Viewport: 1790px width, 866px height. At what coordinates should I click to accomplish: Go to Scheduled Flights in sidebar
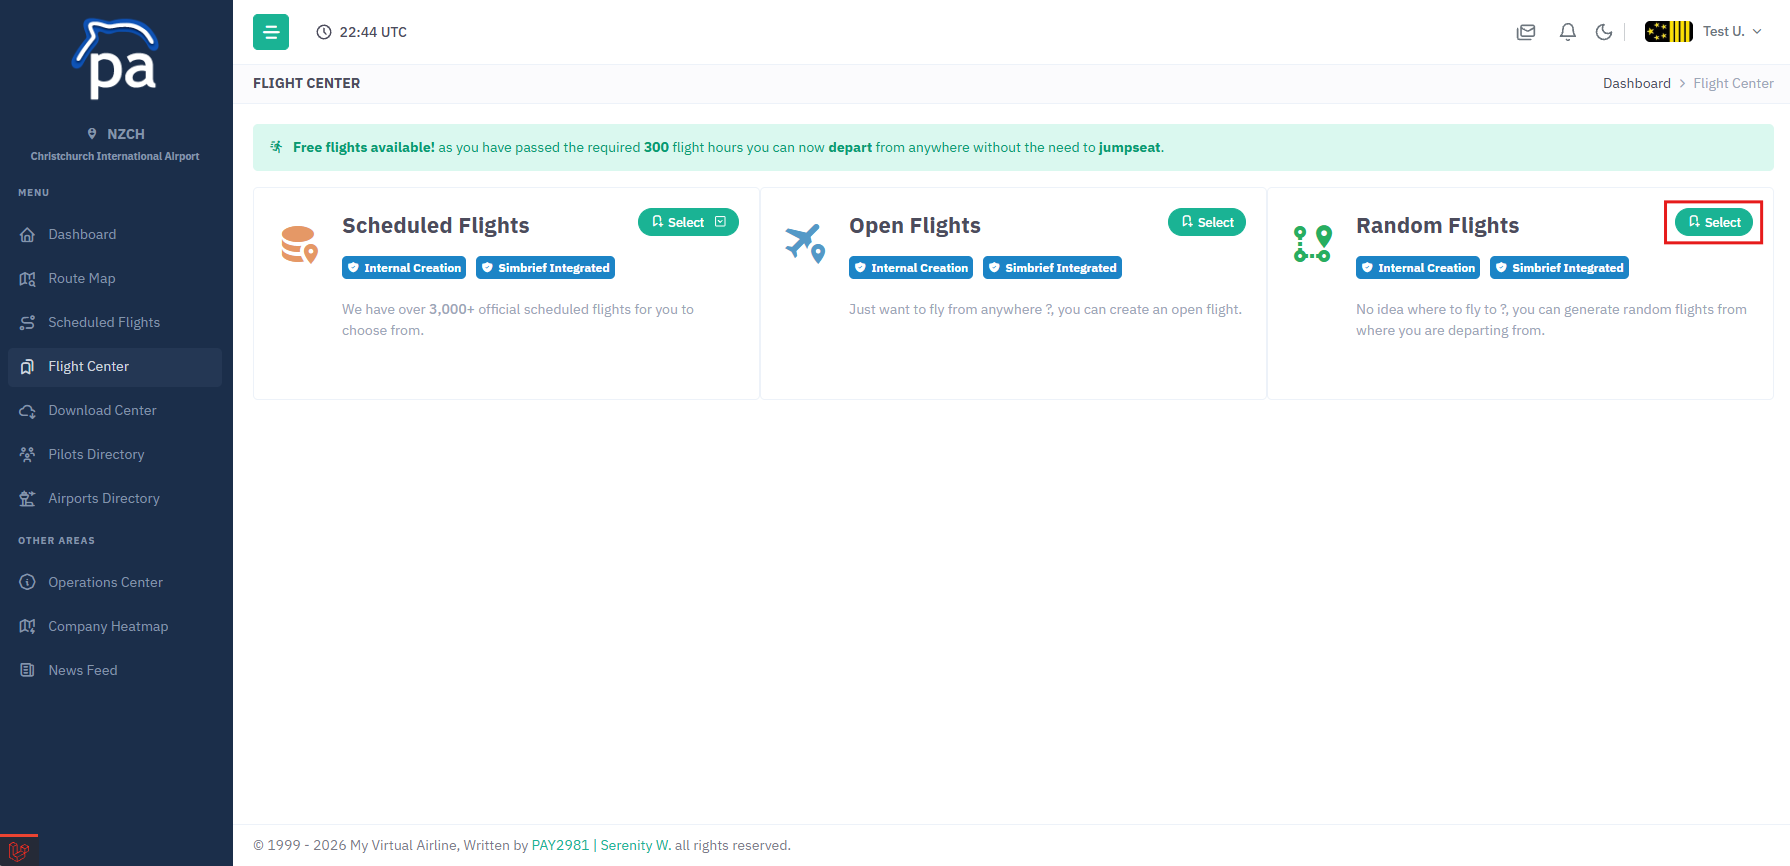pyautogui.click(x=115, y=322)
